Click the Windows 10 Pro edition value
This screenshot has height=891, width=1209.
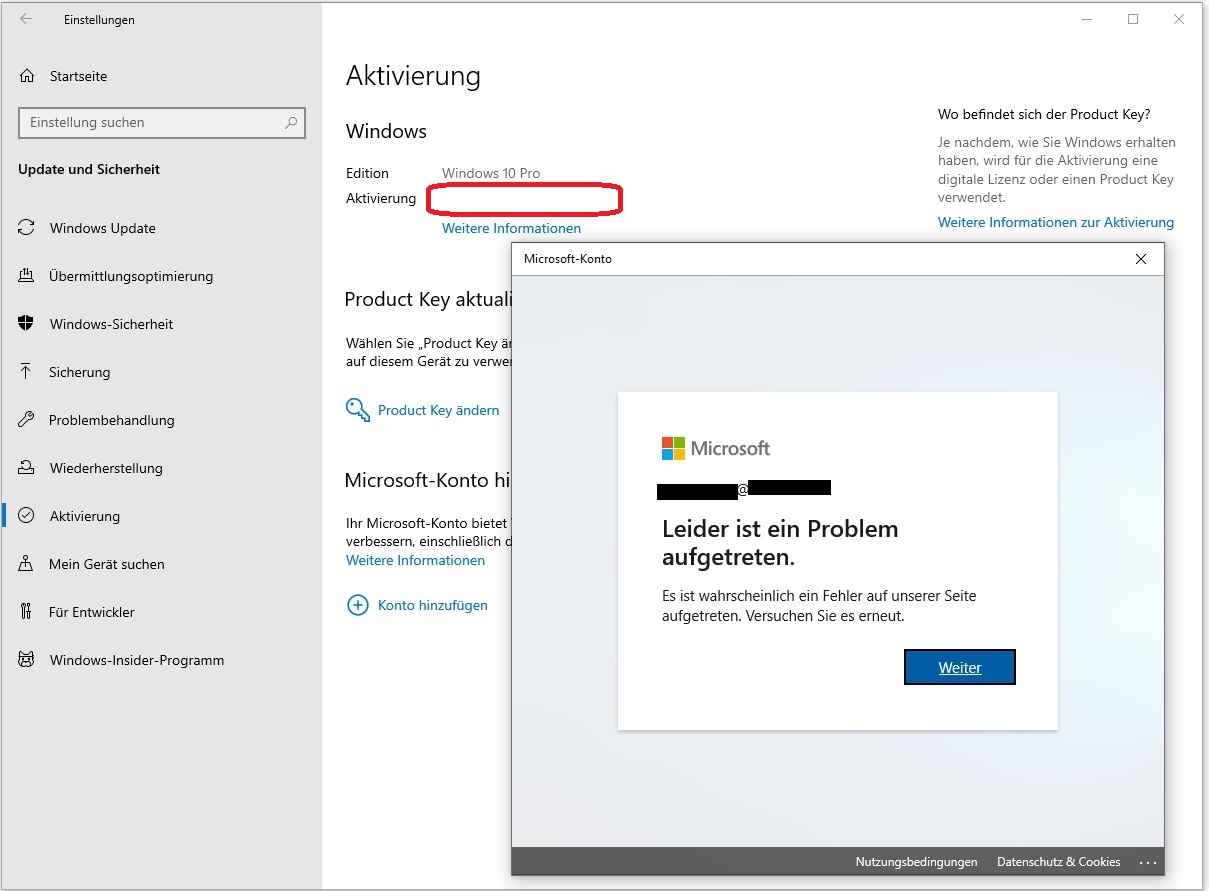pos(491,173)
